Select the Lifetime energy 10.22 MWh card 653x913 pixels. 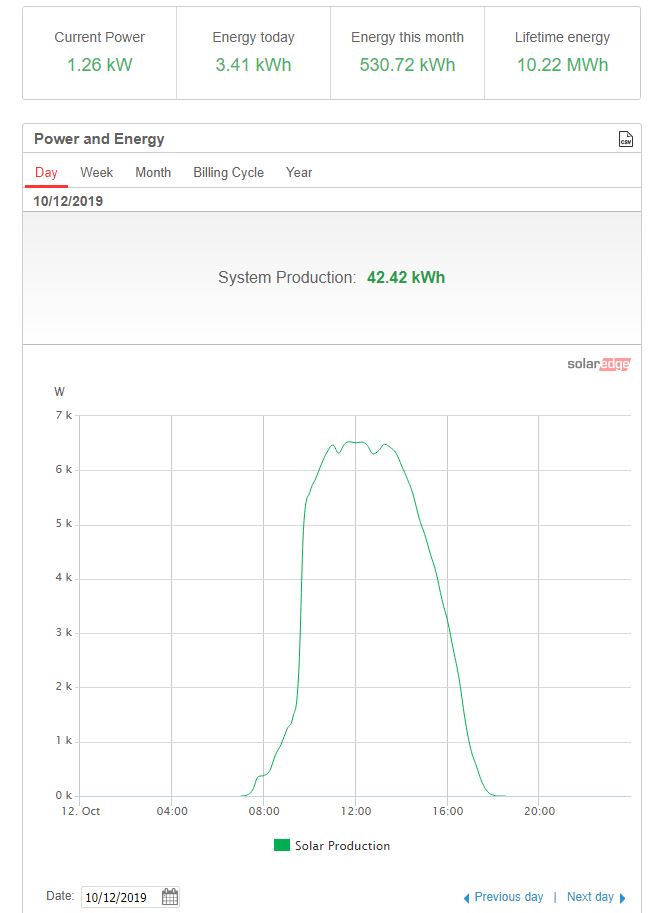(562, 53)
